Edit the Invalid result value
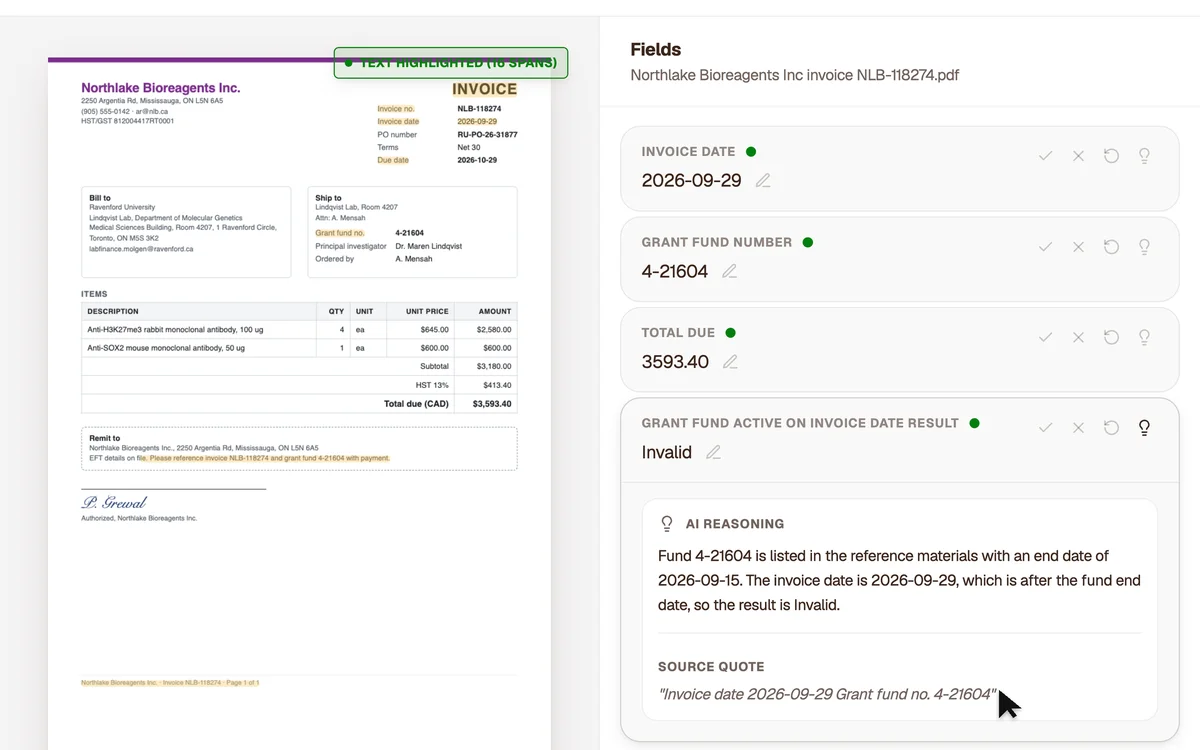The height and width of the screenshot is (750, 1200). point(713,452)
